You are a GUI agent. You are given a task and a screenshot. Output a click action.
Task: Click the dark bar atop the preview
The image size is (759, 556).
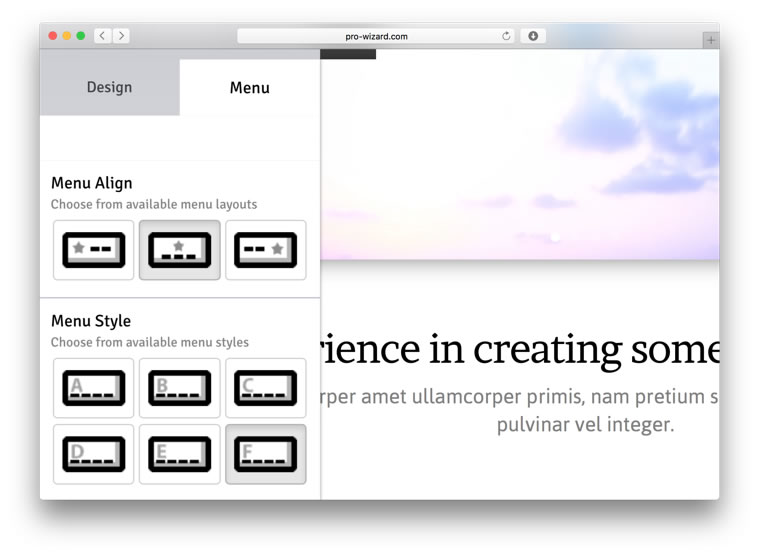(348, 54)
